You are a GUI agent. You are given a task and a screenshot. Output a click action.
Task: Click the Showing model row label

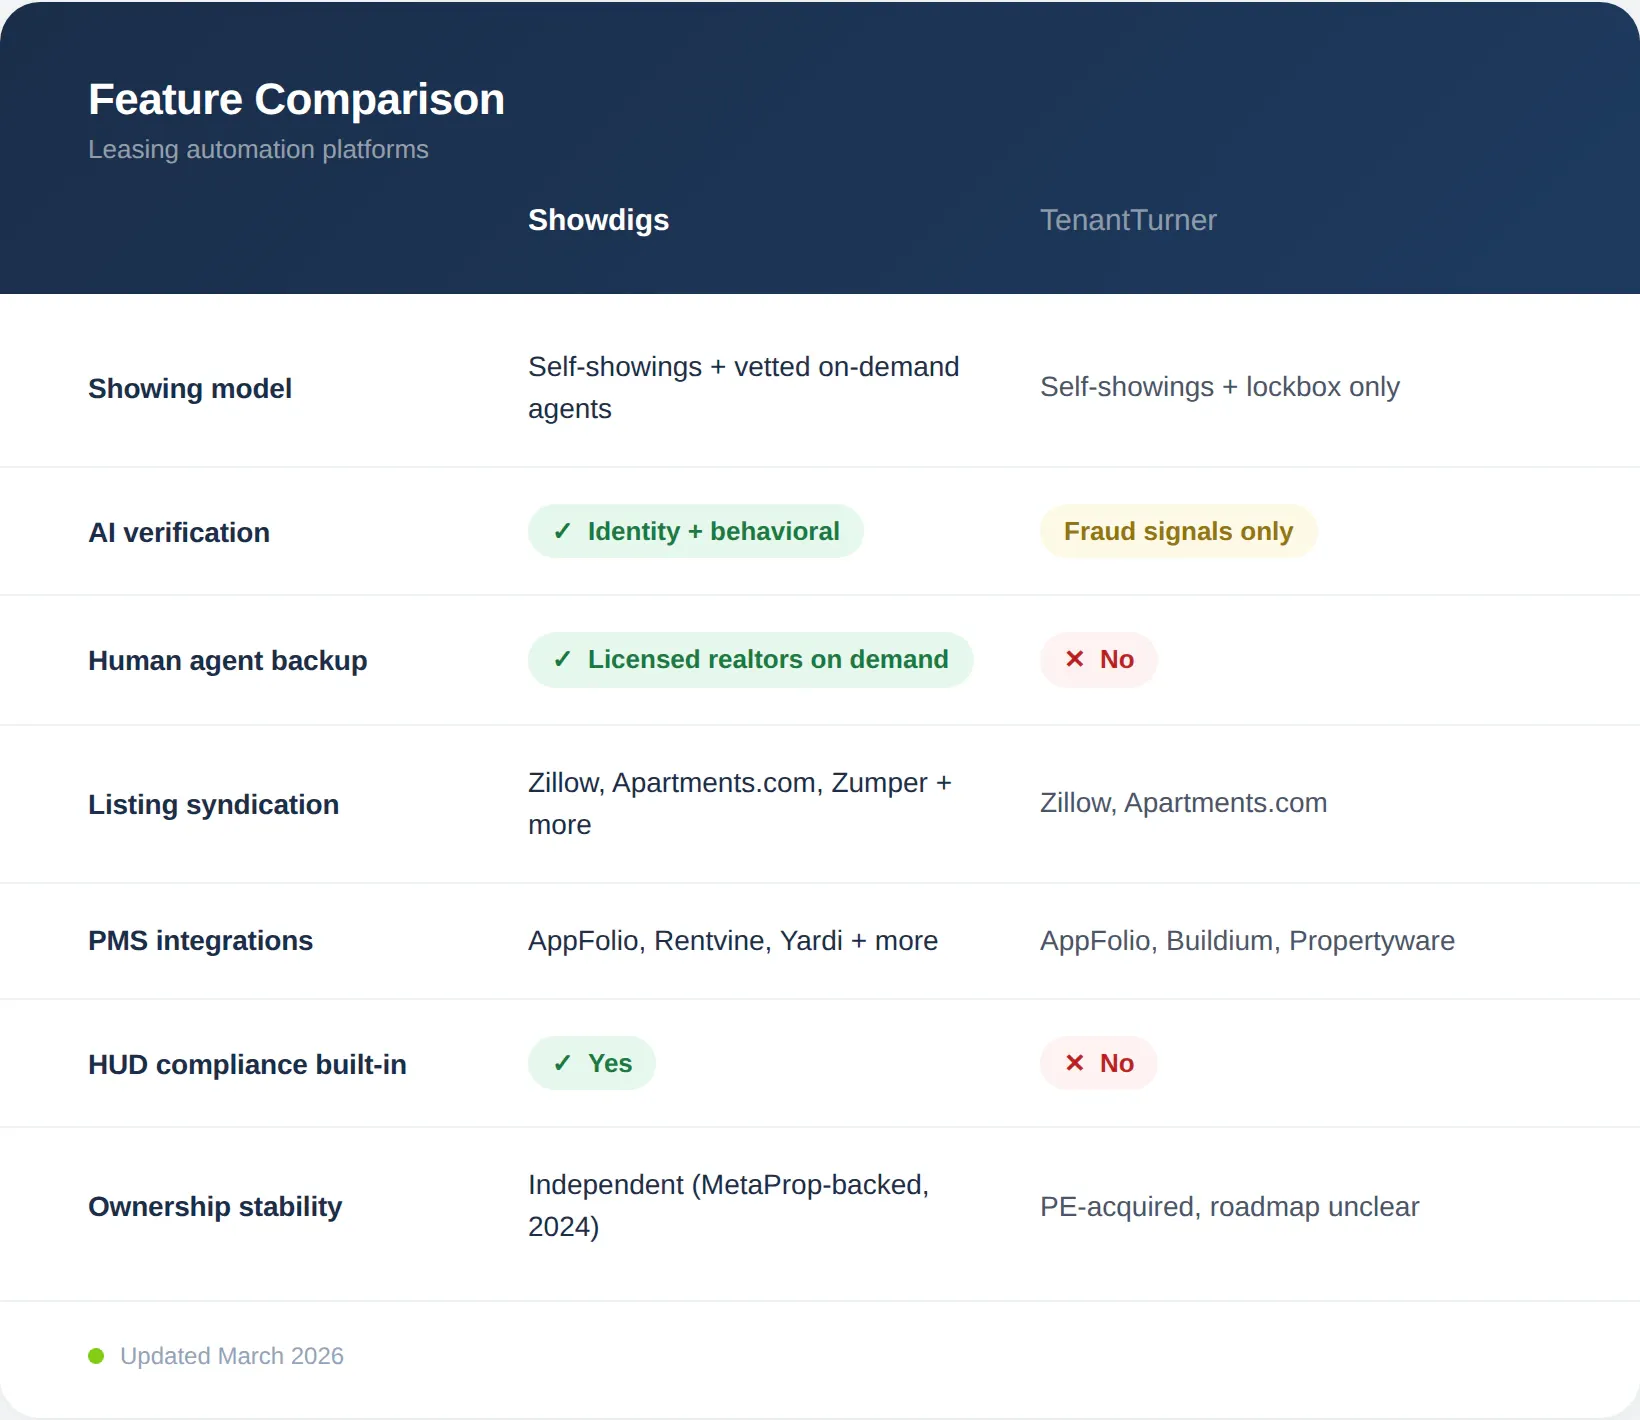click(x=190, y=388)
